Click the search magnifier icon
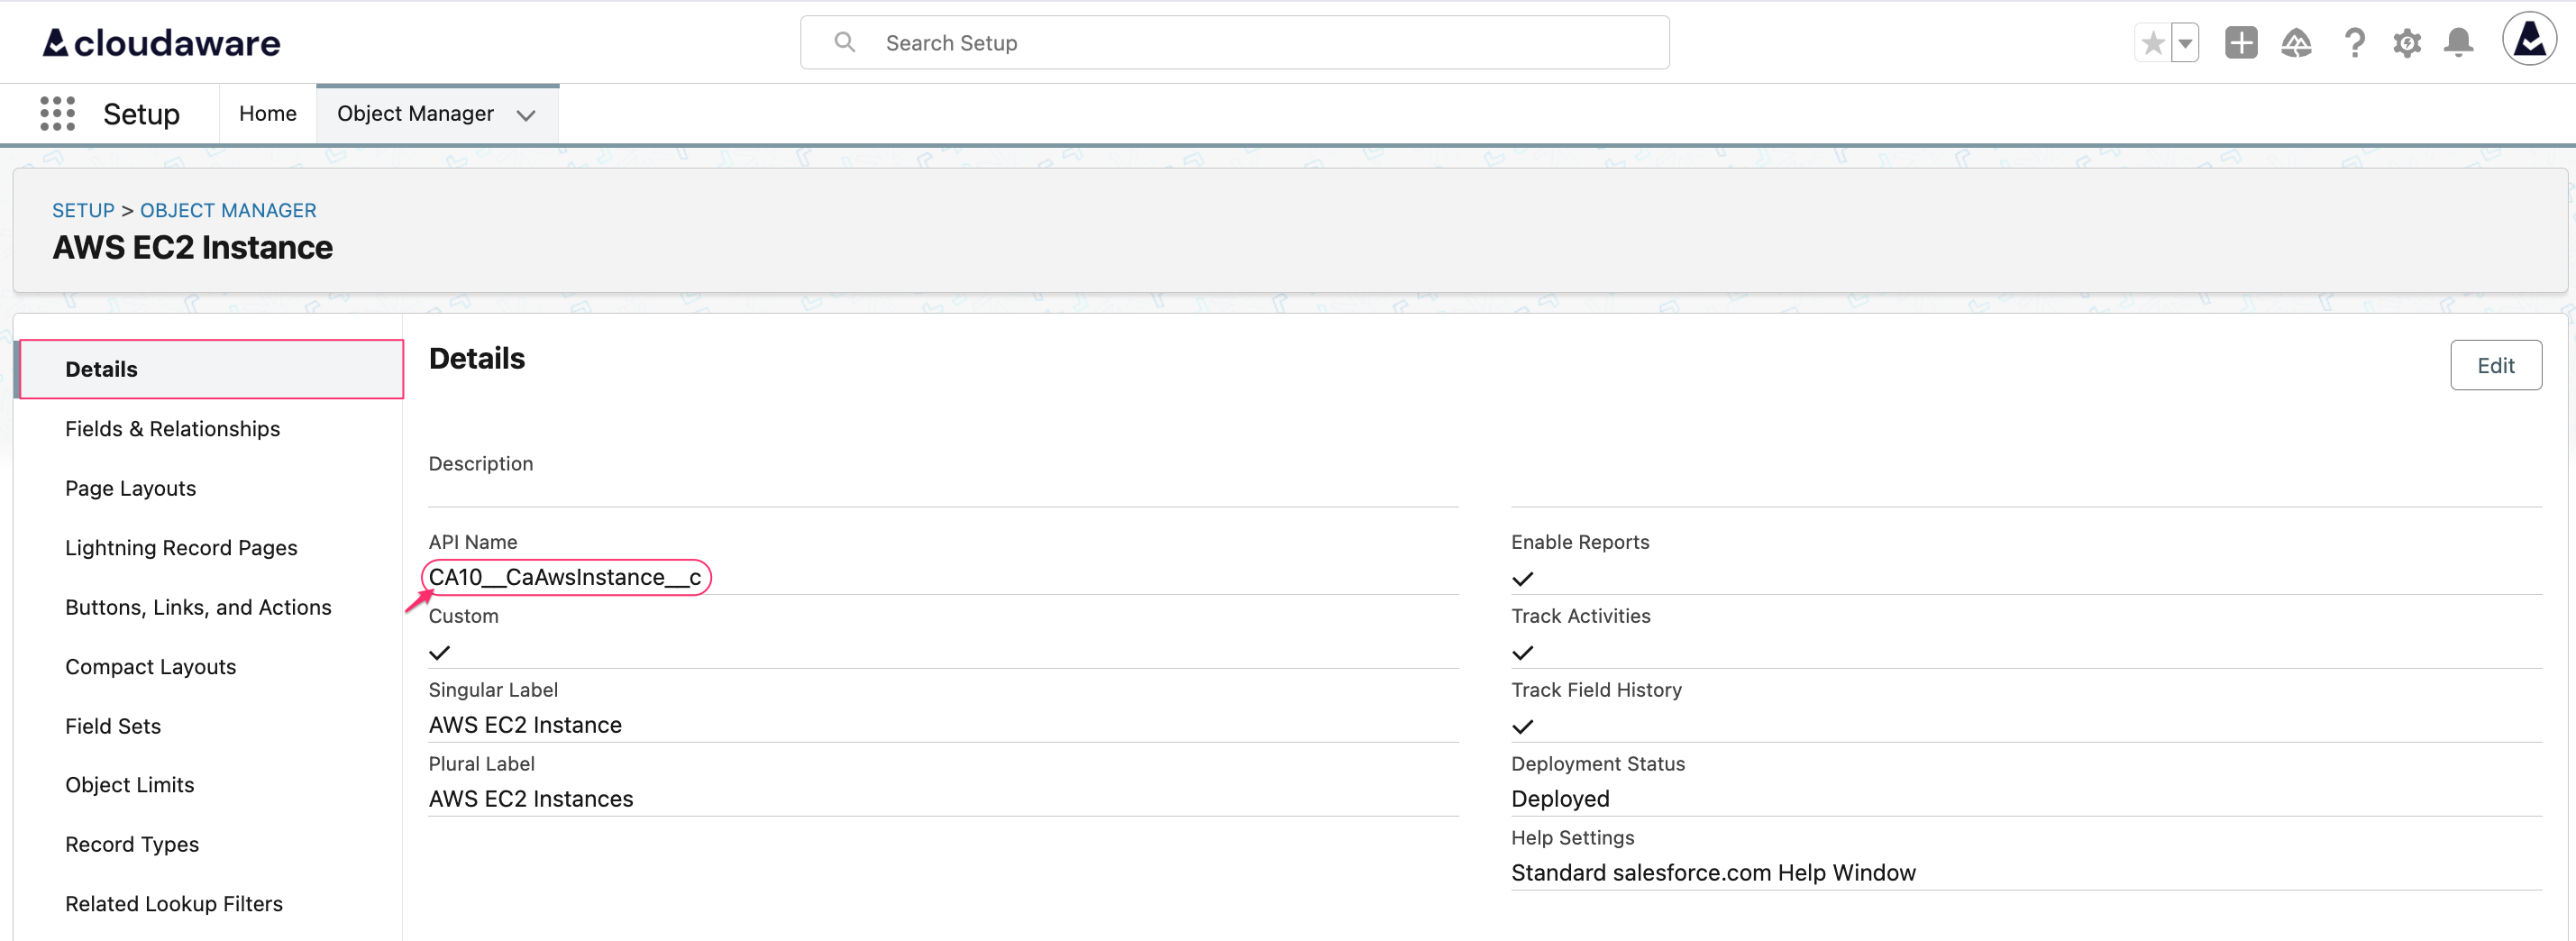 (845, 42)
